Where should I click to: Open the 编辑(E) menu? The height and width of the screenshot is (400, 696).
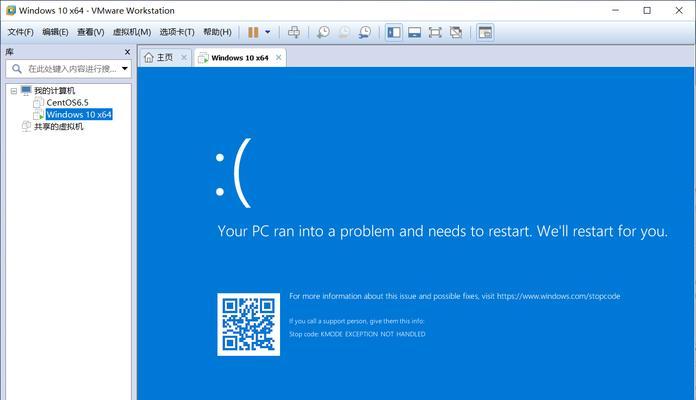[55, 32]
